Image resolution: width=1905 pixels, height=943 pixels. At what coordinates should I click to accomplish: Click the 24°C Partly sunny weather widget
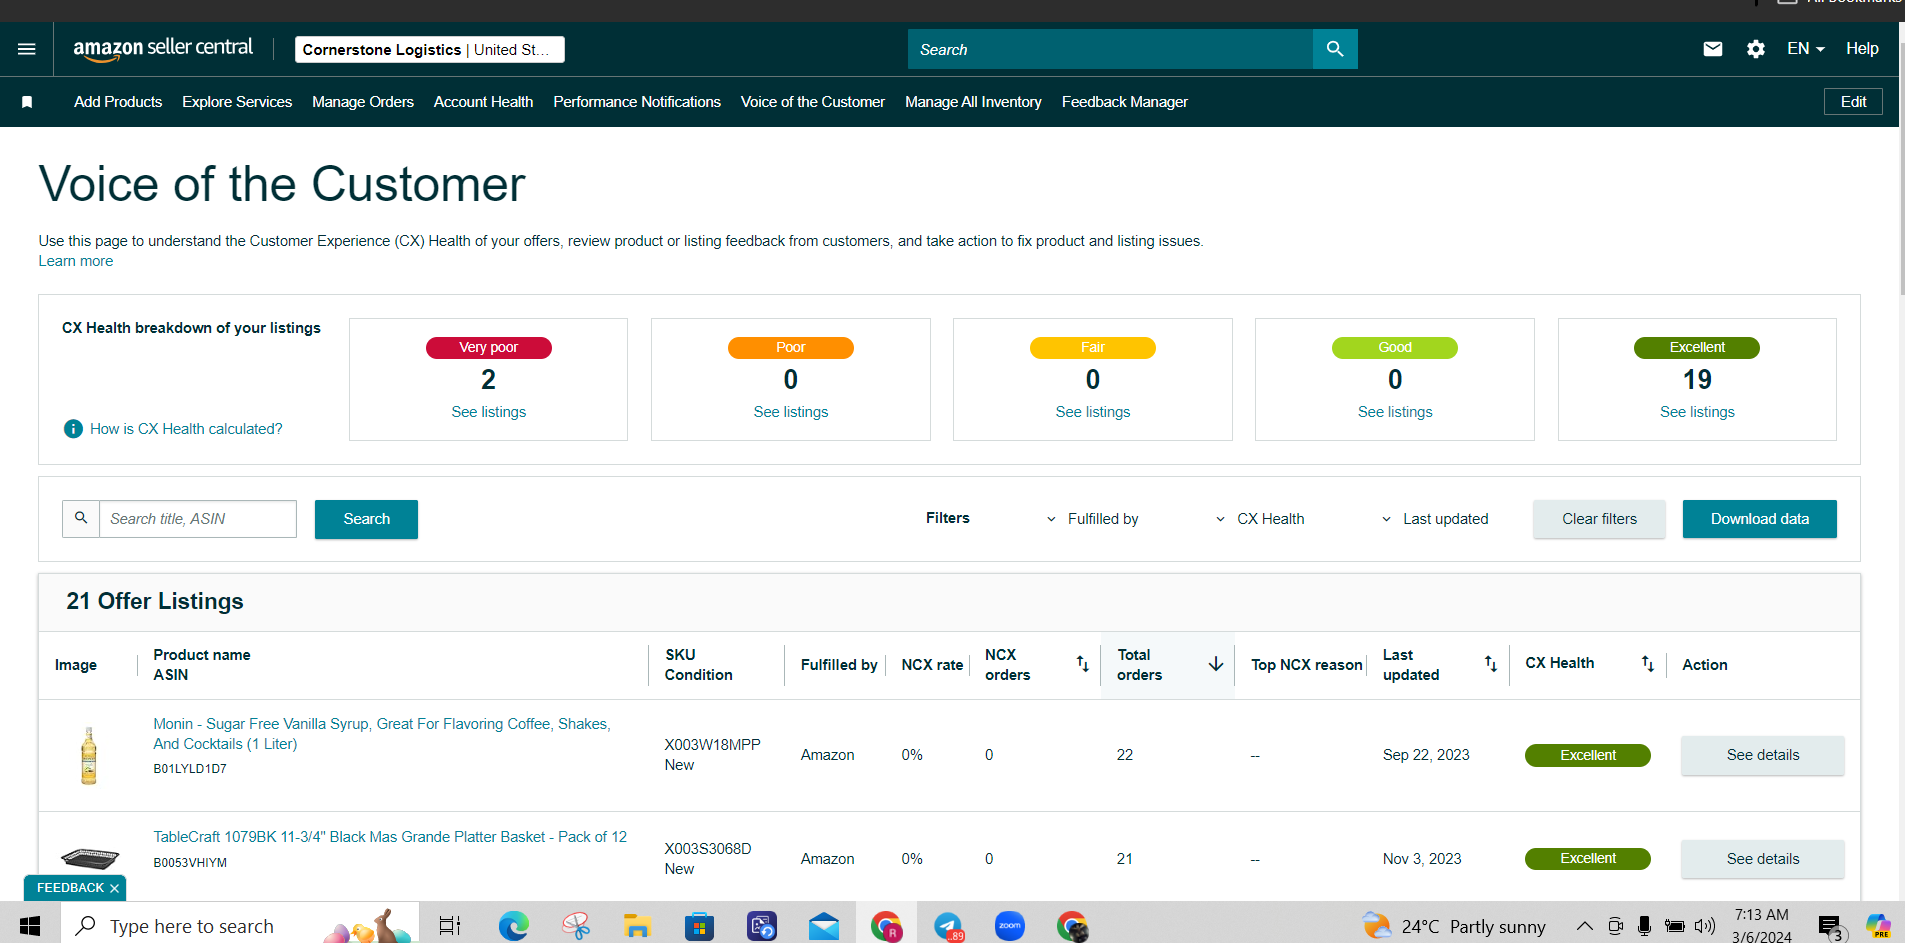(x=1454, y=926)
